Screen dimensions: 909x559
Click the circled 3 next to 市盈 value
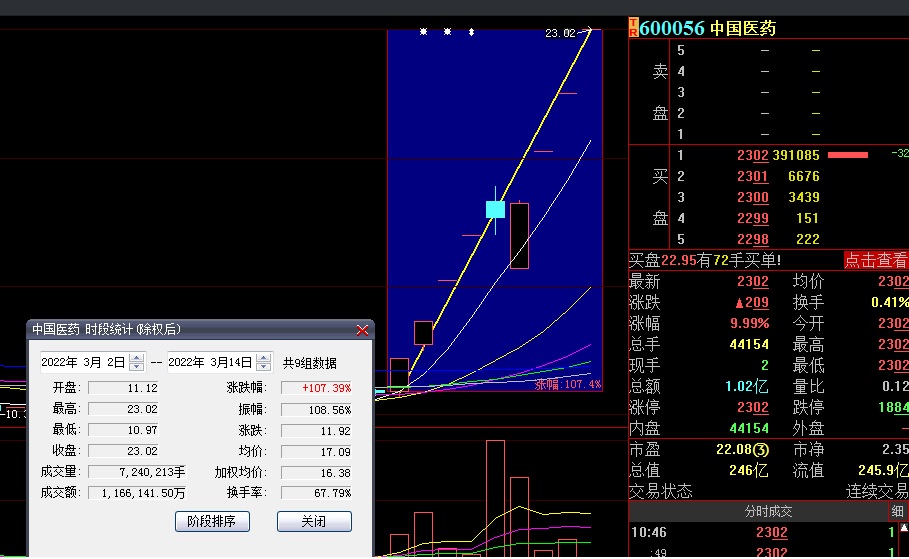[761, 450]
